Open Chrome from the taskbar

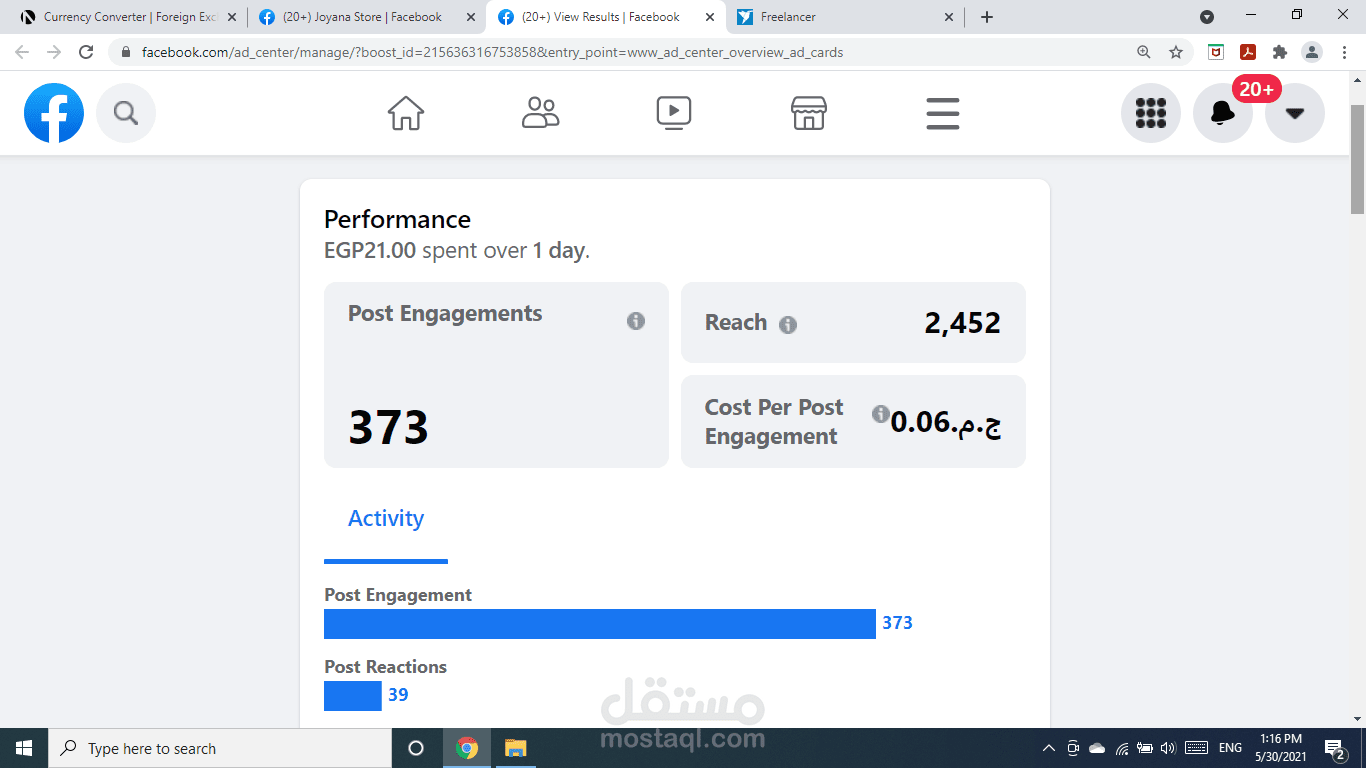click(x=466, y=748)
